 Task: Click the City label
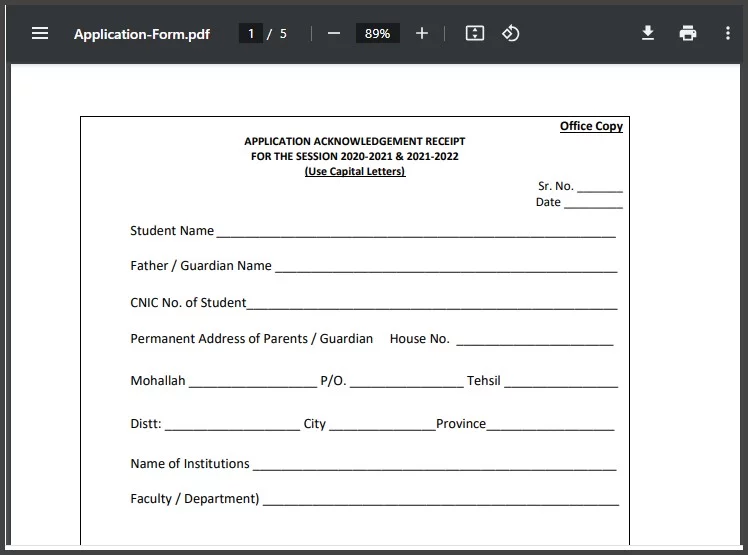point(314,424)
